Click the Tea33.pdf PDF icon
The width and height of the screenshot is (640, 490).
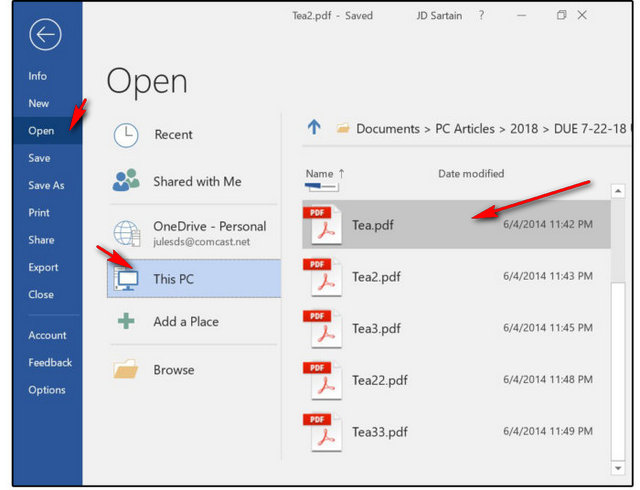pos(323,432)
